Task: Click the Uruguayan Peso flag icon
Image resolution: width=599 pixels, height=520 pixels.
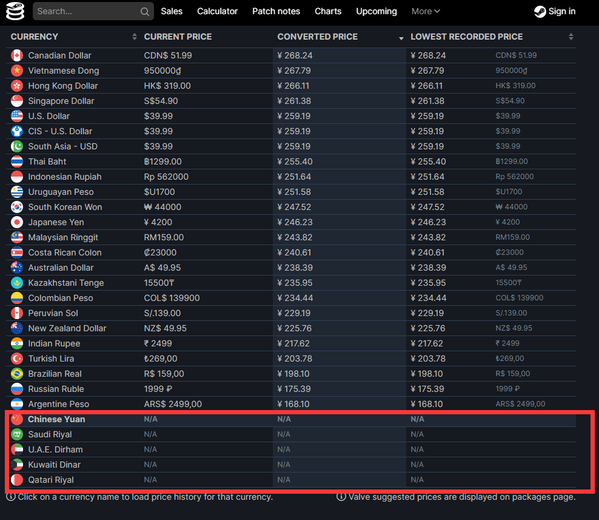Action: click(17, 192)
